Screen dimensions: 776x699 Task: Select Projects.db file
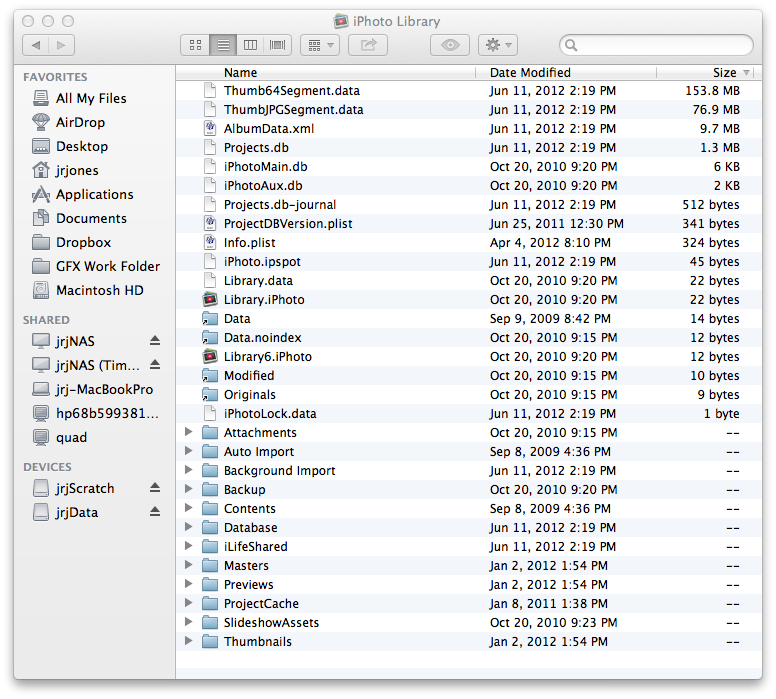click(x=469, y=148)
